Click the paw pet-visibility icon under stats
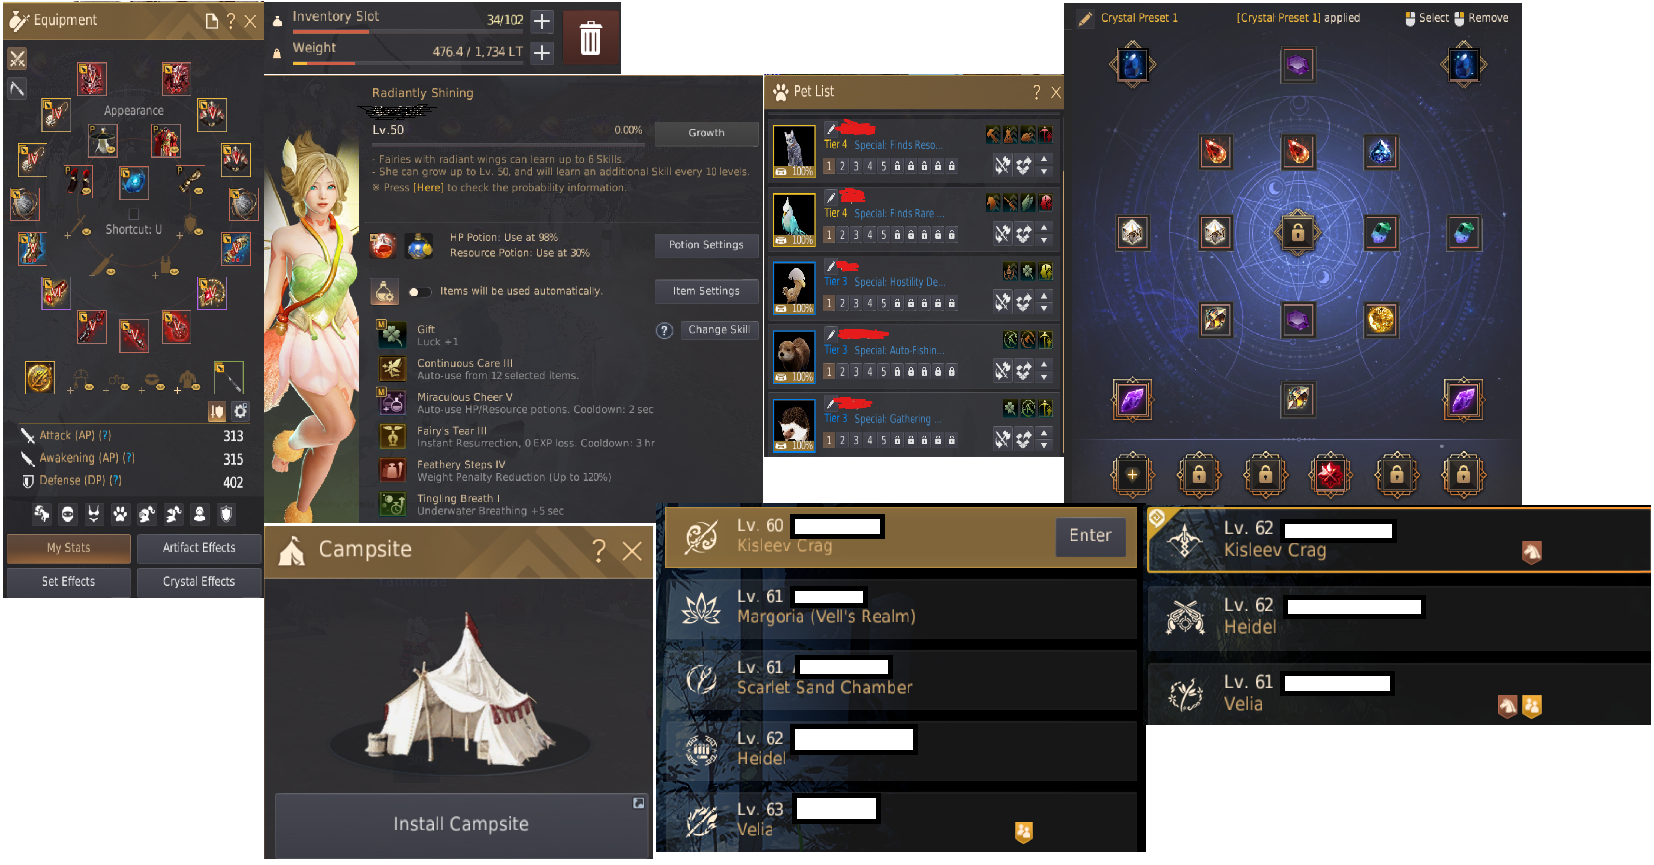This screenshot has width=1654, height=865. (x=120, y=514)
